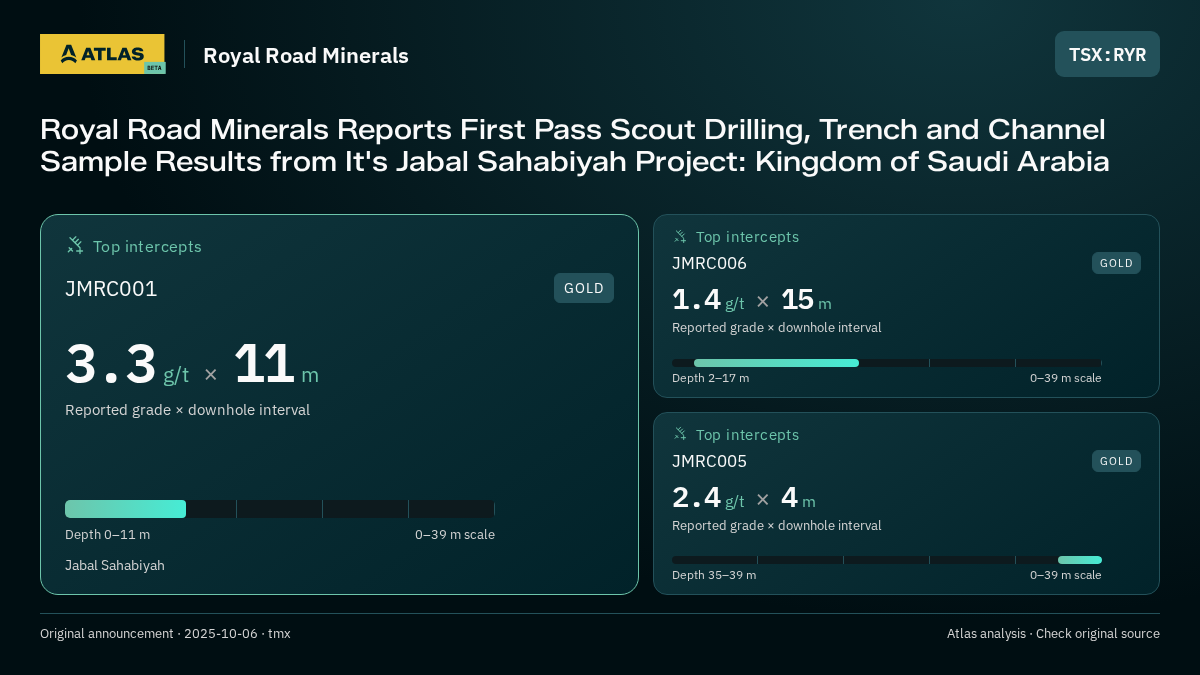Click the JMRC006 depth 2–17 m bar
The width and height of the screenshot is (1200, 675).
coord(776,363)
